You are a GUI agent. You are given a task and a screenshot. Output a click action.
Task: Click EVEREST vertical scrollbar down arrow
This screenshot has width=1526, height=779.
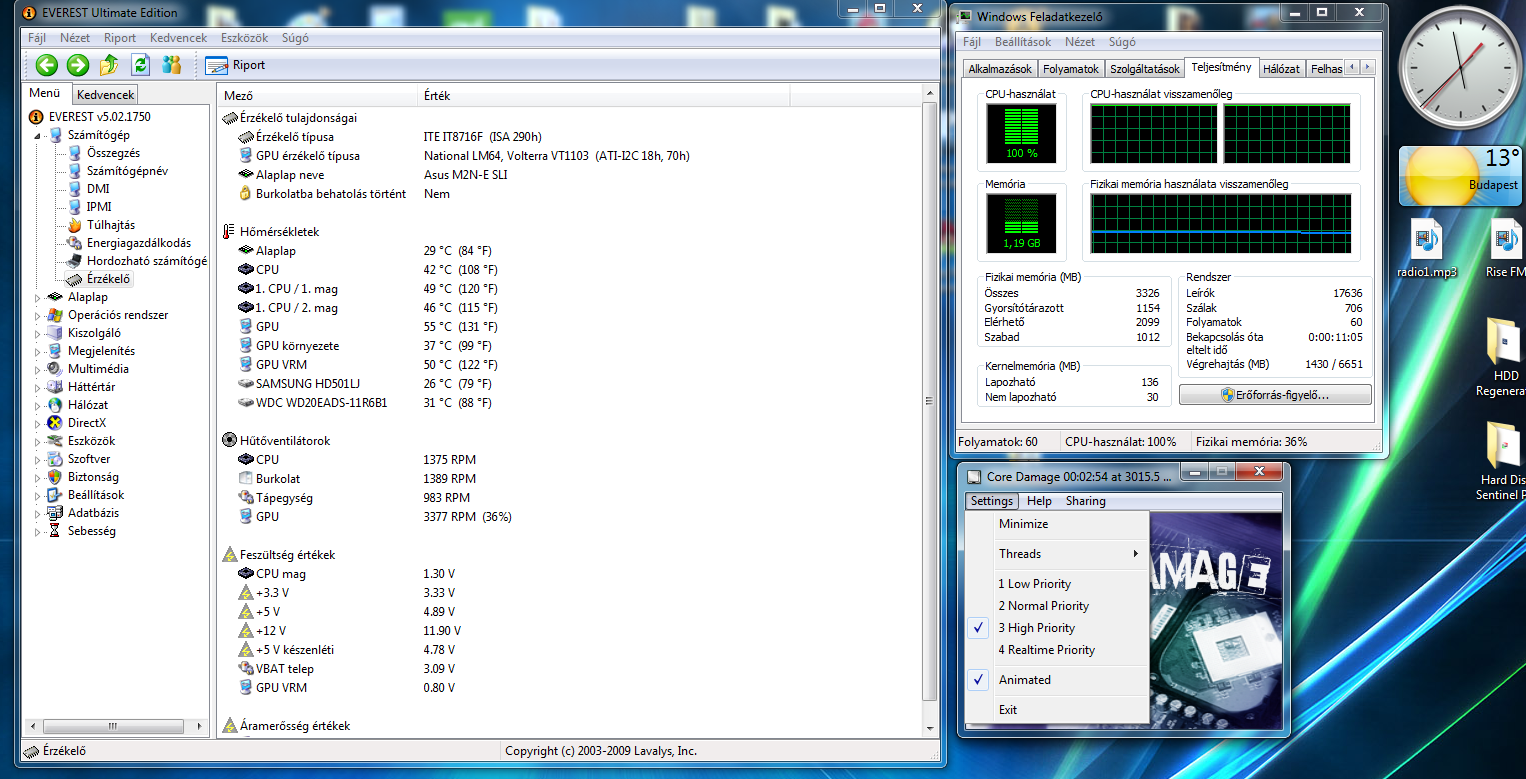(930, 731)
